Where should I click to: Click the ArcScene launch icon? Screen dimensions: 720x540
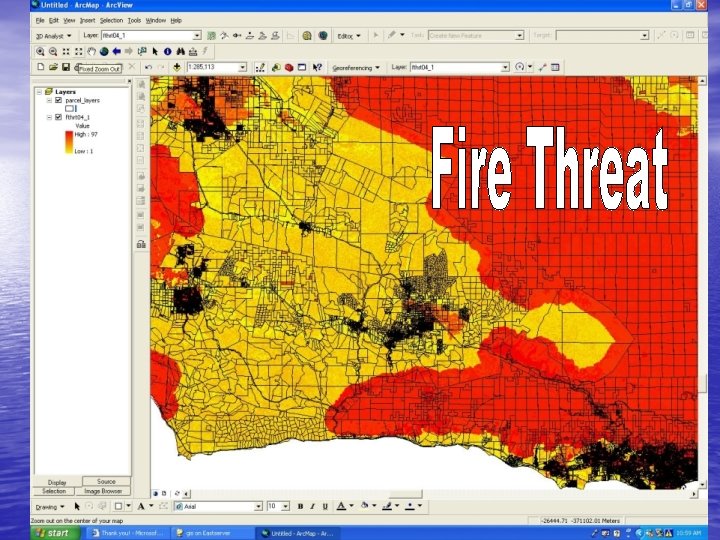307,35
